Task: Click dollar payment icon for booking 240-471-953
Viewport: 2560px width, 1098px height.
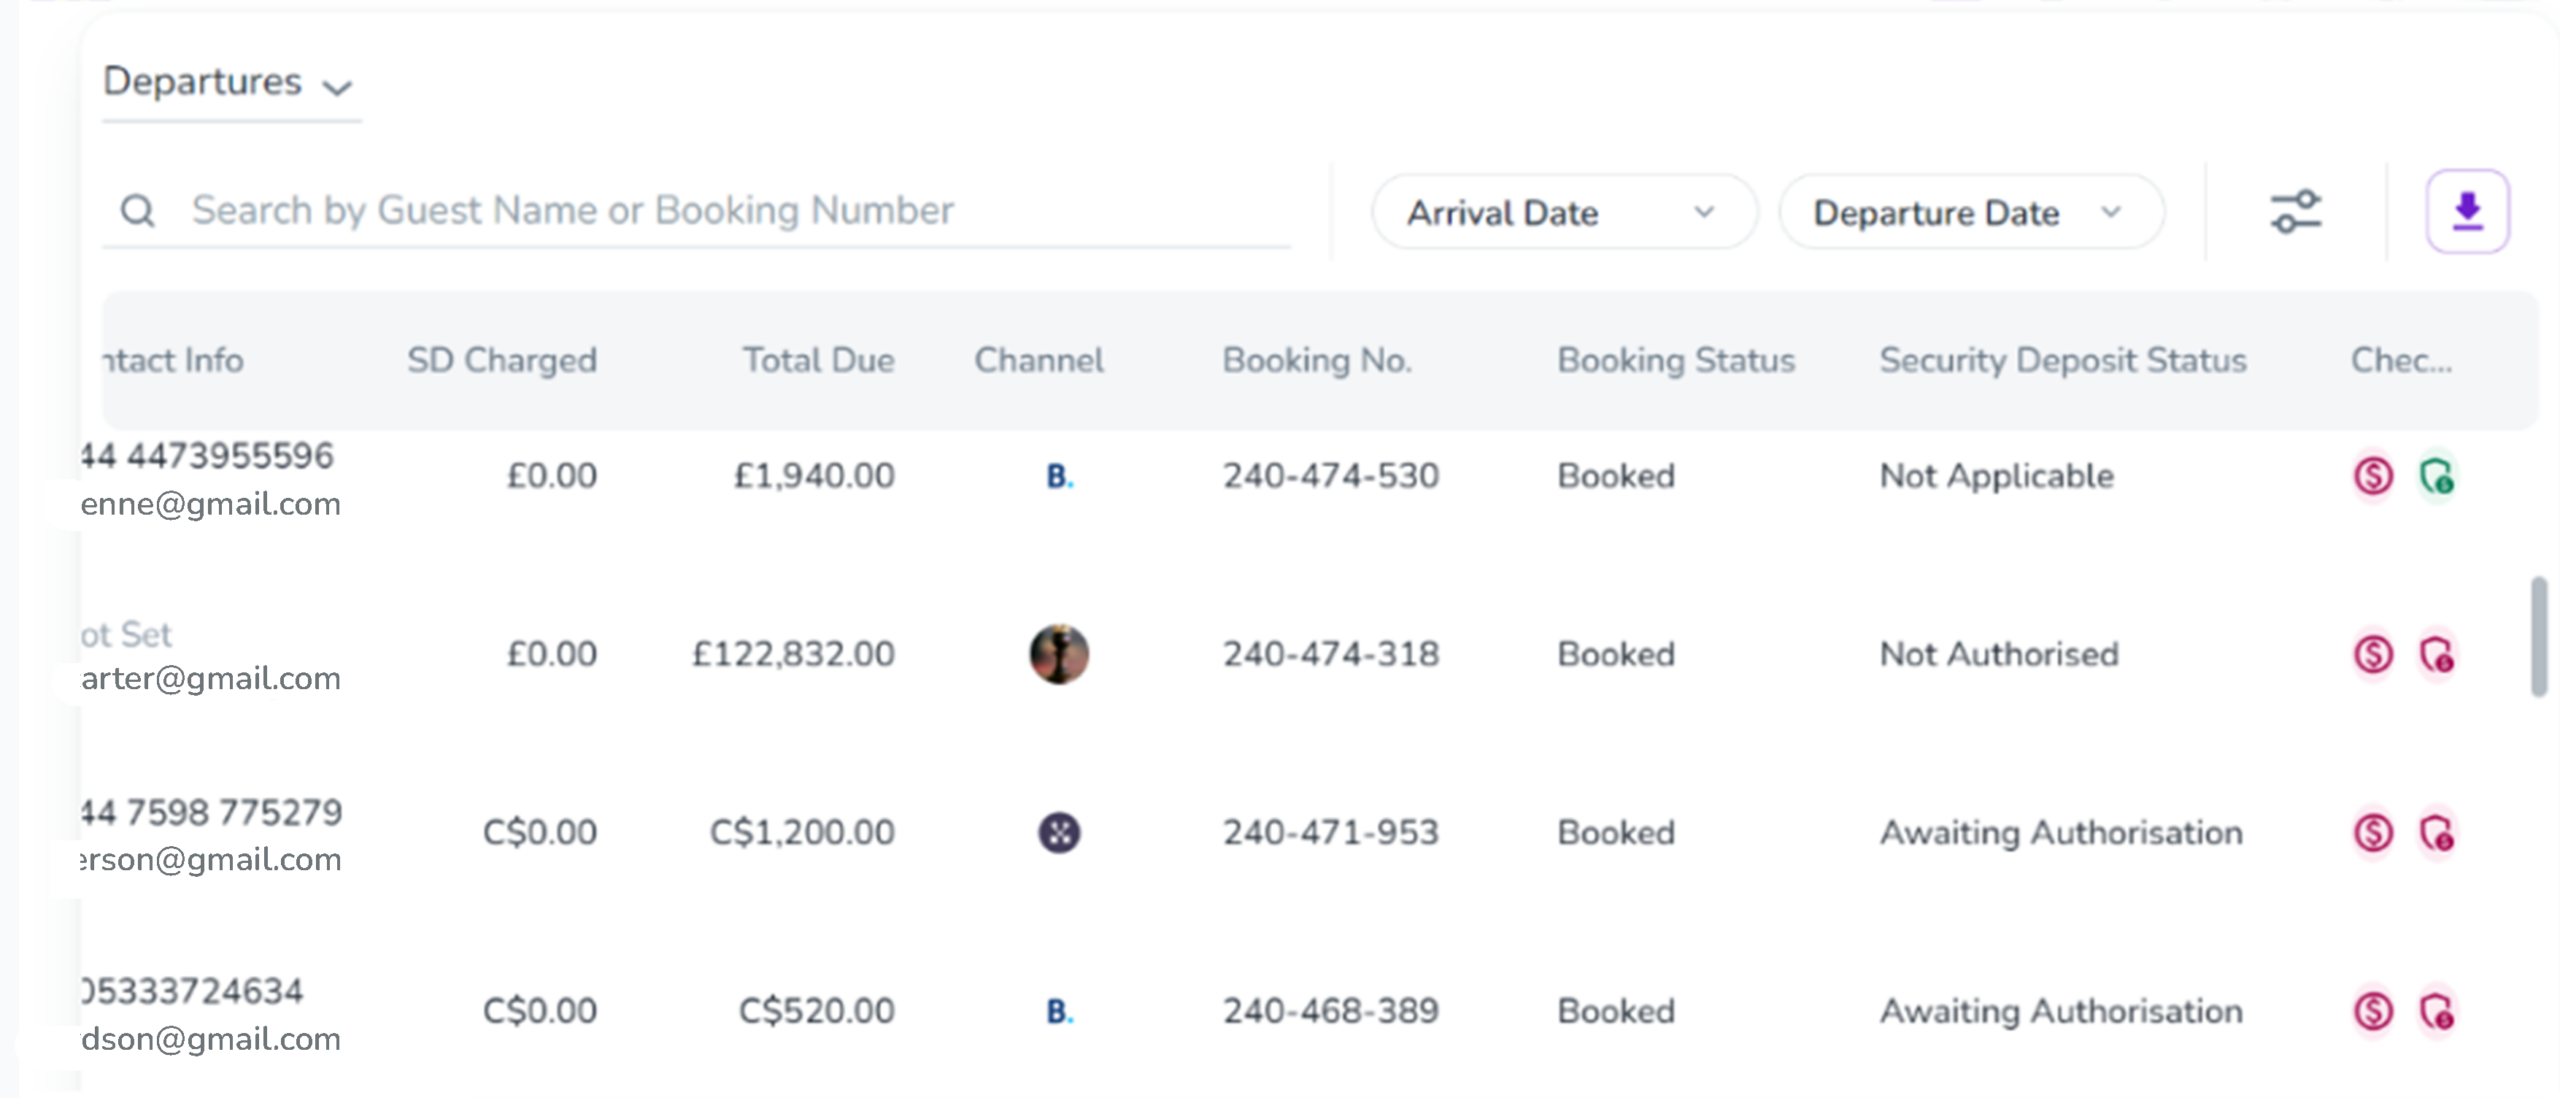Action: pos(2373,833)
